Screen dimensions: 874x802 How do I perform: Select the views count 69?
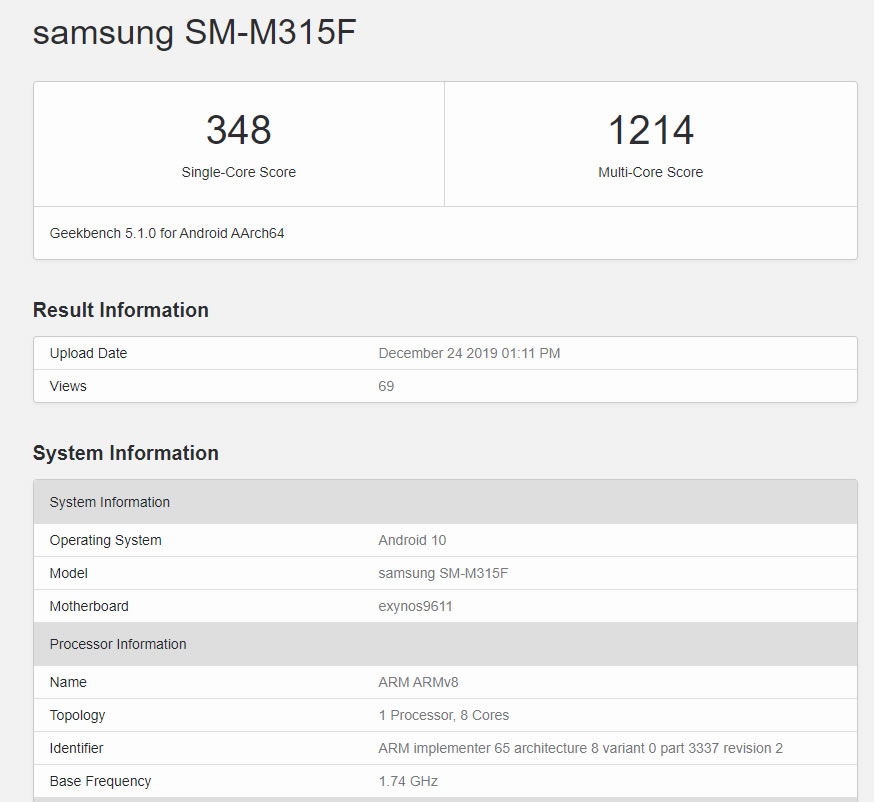[386, 386]
